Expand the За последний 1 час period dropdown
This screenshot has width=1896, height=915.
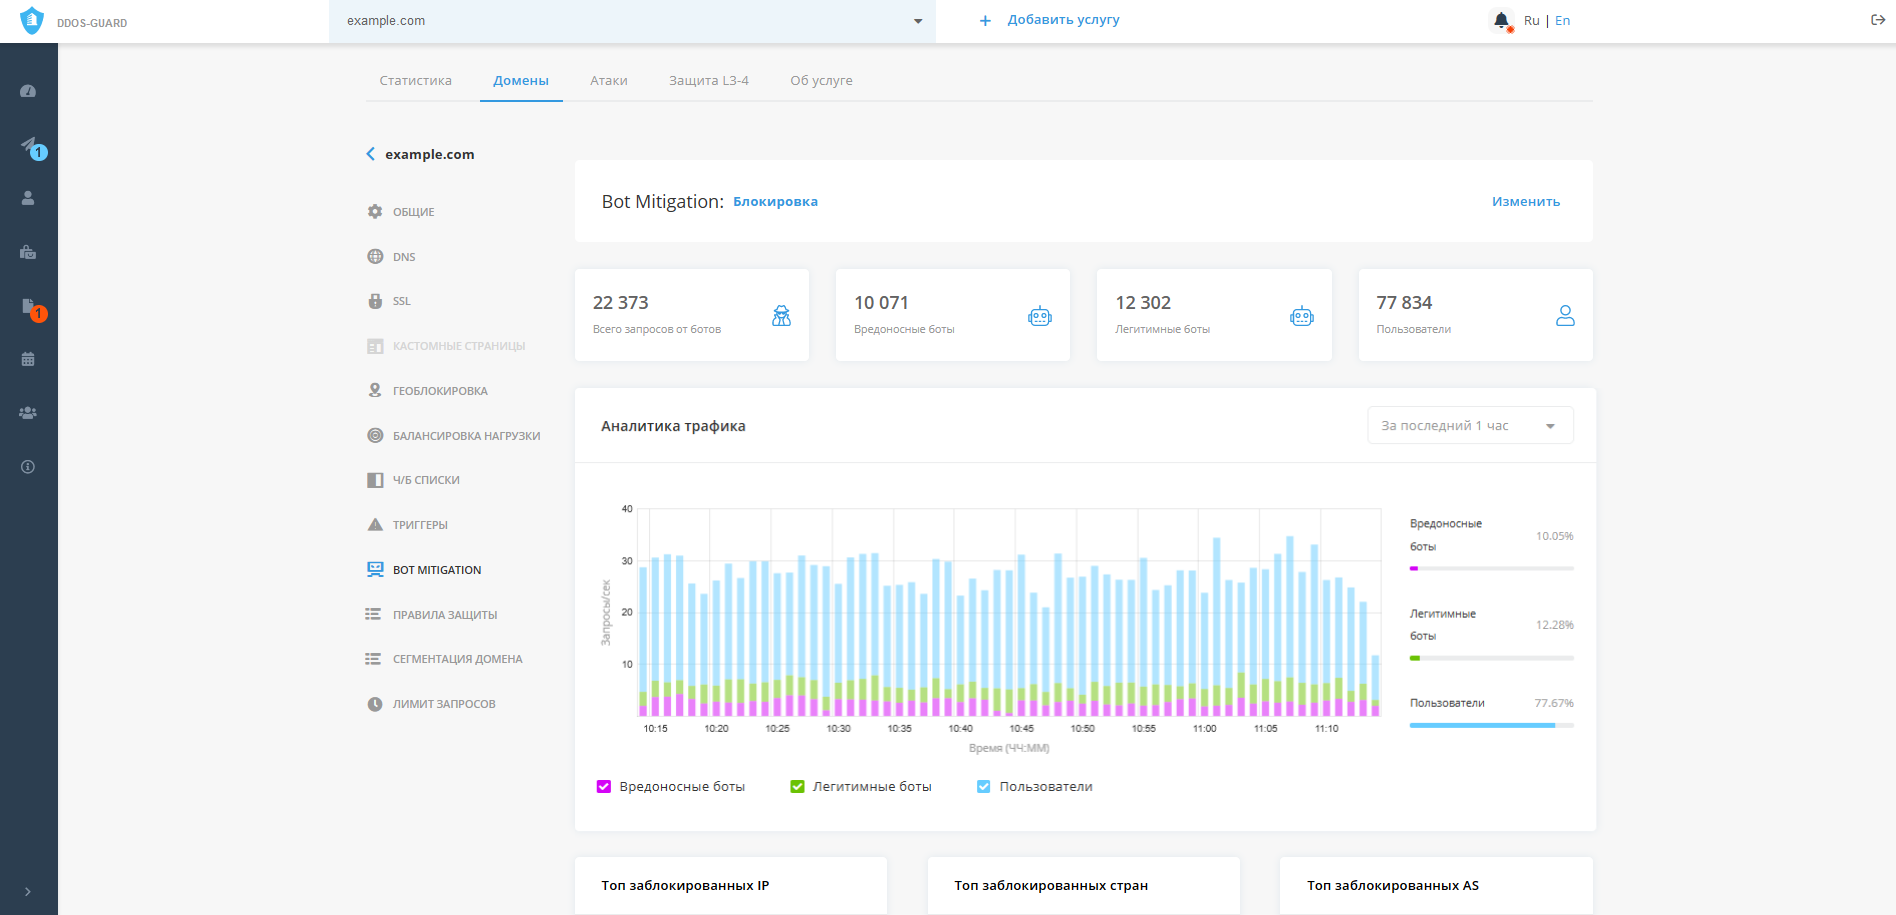pyautogui.click(x=1469, y=426)
